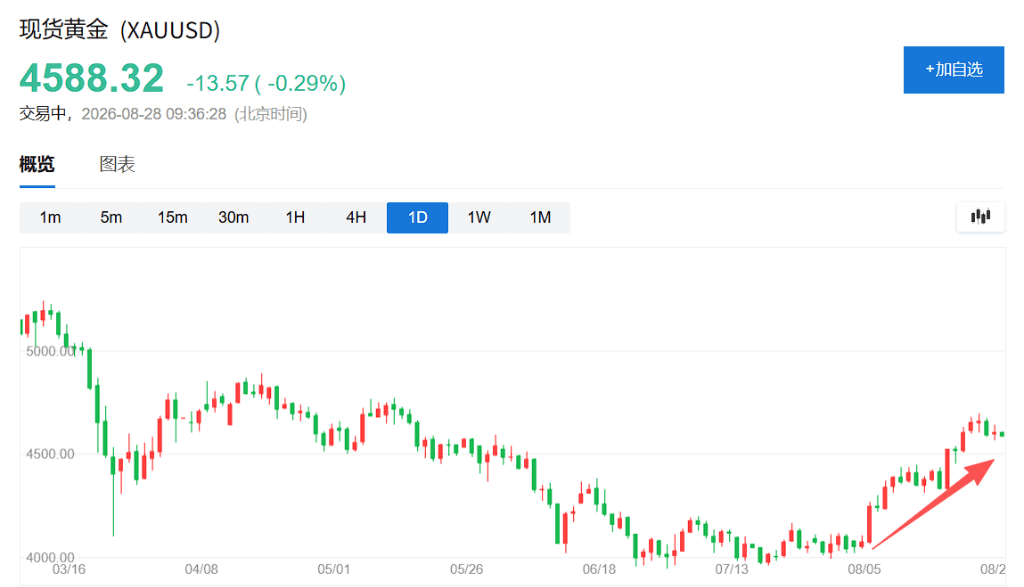Click the 现货黄金 (XAUUSD) title
Screen dimensions: 1024x587
coord(120,30)
